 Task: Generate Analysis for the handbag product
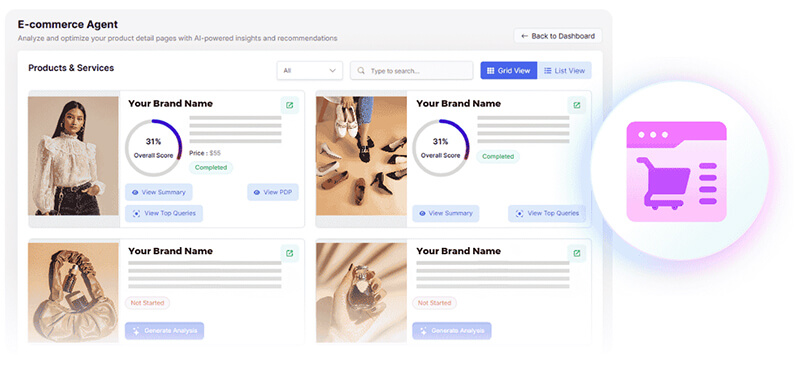point(164,331)
